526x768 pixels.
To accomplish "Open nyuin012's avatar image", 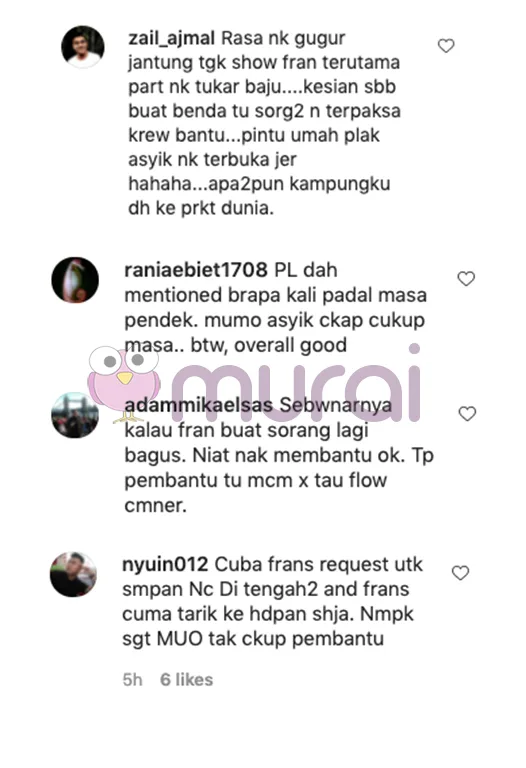I will (73, 574).
